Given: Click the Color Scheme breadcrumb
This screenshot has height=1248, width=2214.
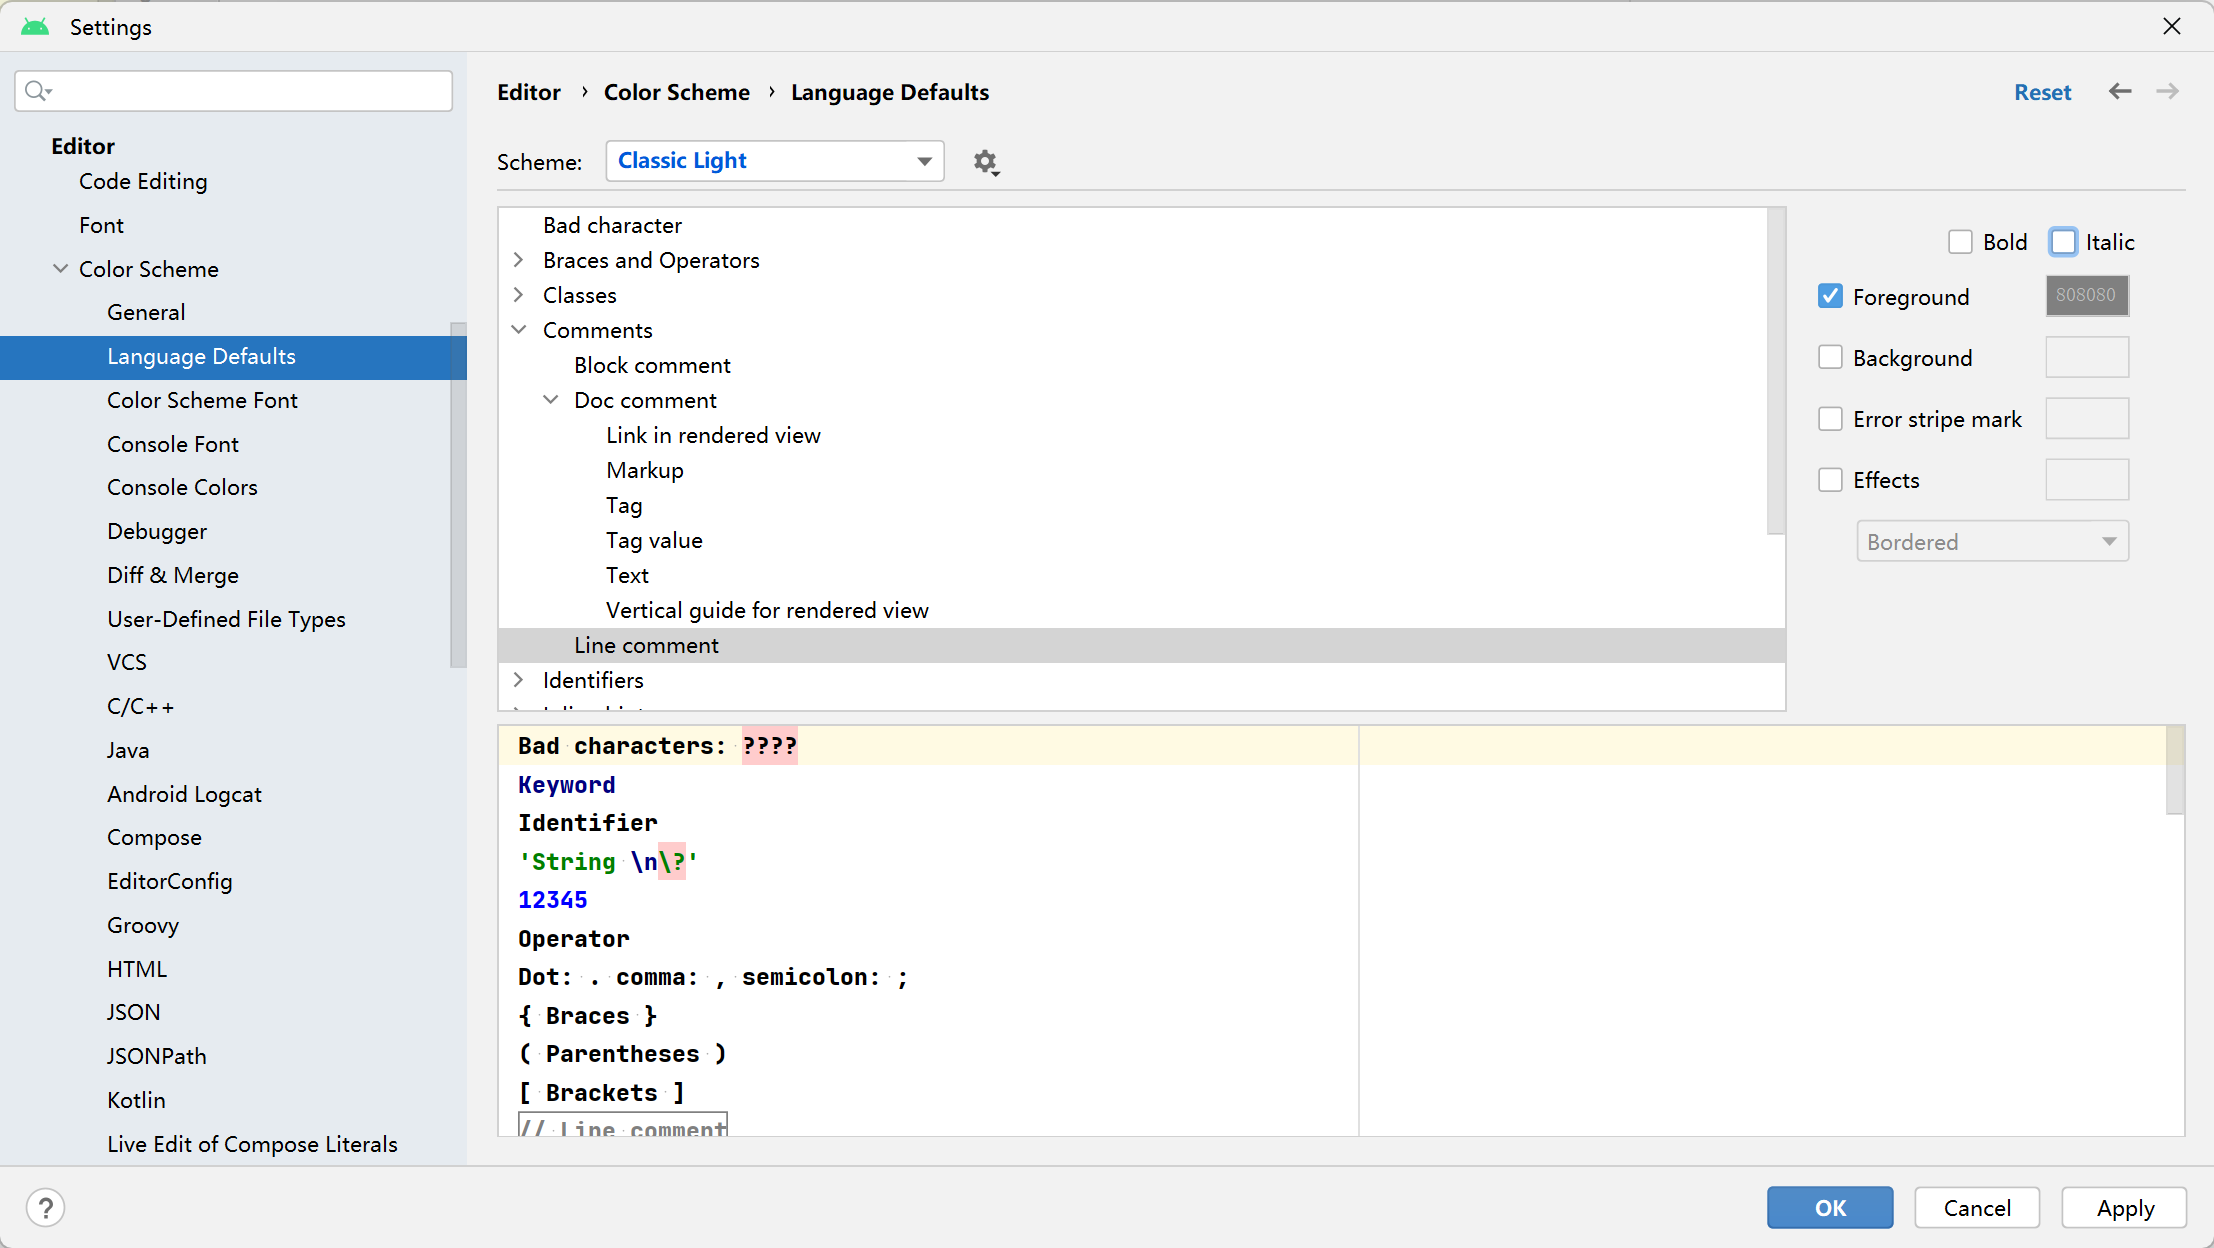Looking at the screenshot, I should coord(677,92).
